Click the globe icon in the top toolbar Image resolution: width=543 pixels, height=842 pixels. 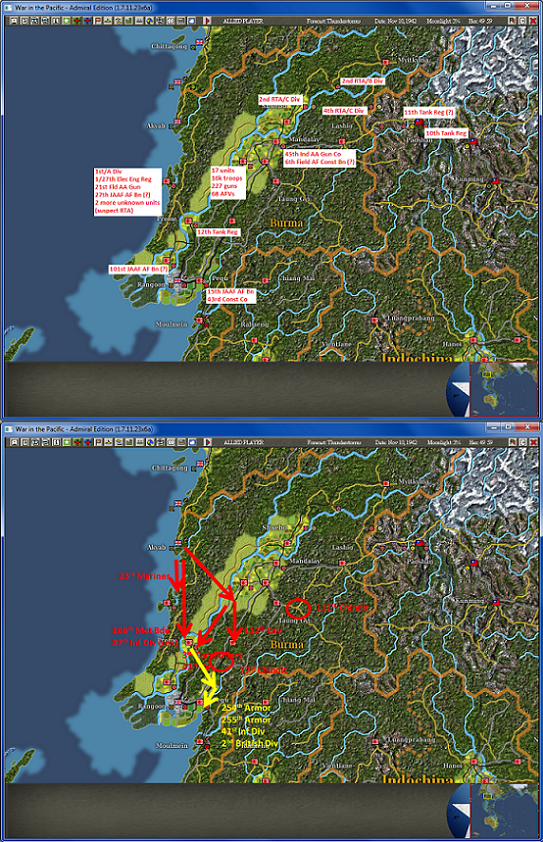[150, 21]
